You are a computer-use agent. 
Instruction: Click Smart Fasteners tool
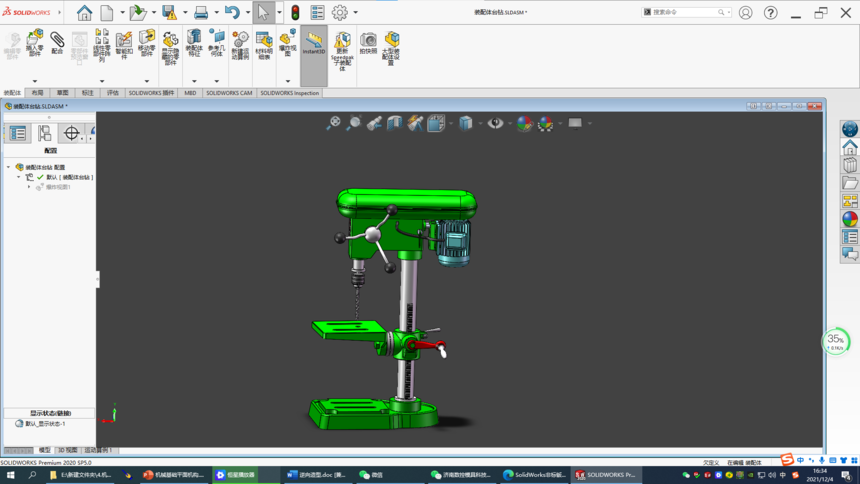[124, 45]
